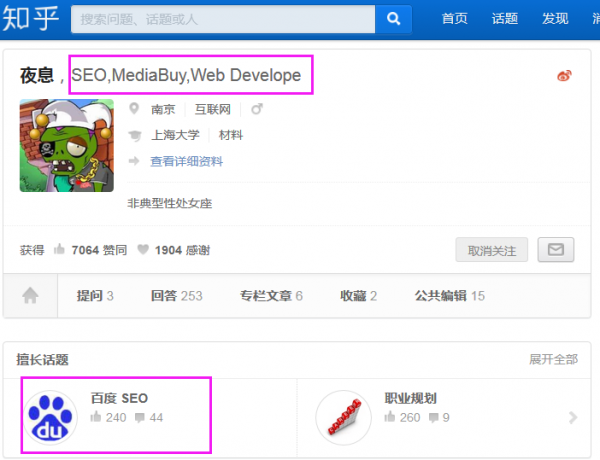Click the 上海大学 school text
Viewport: 600px width, 460px height.
(175, 135)
